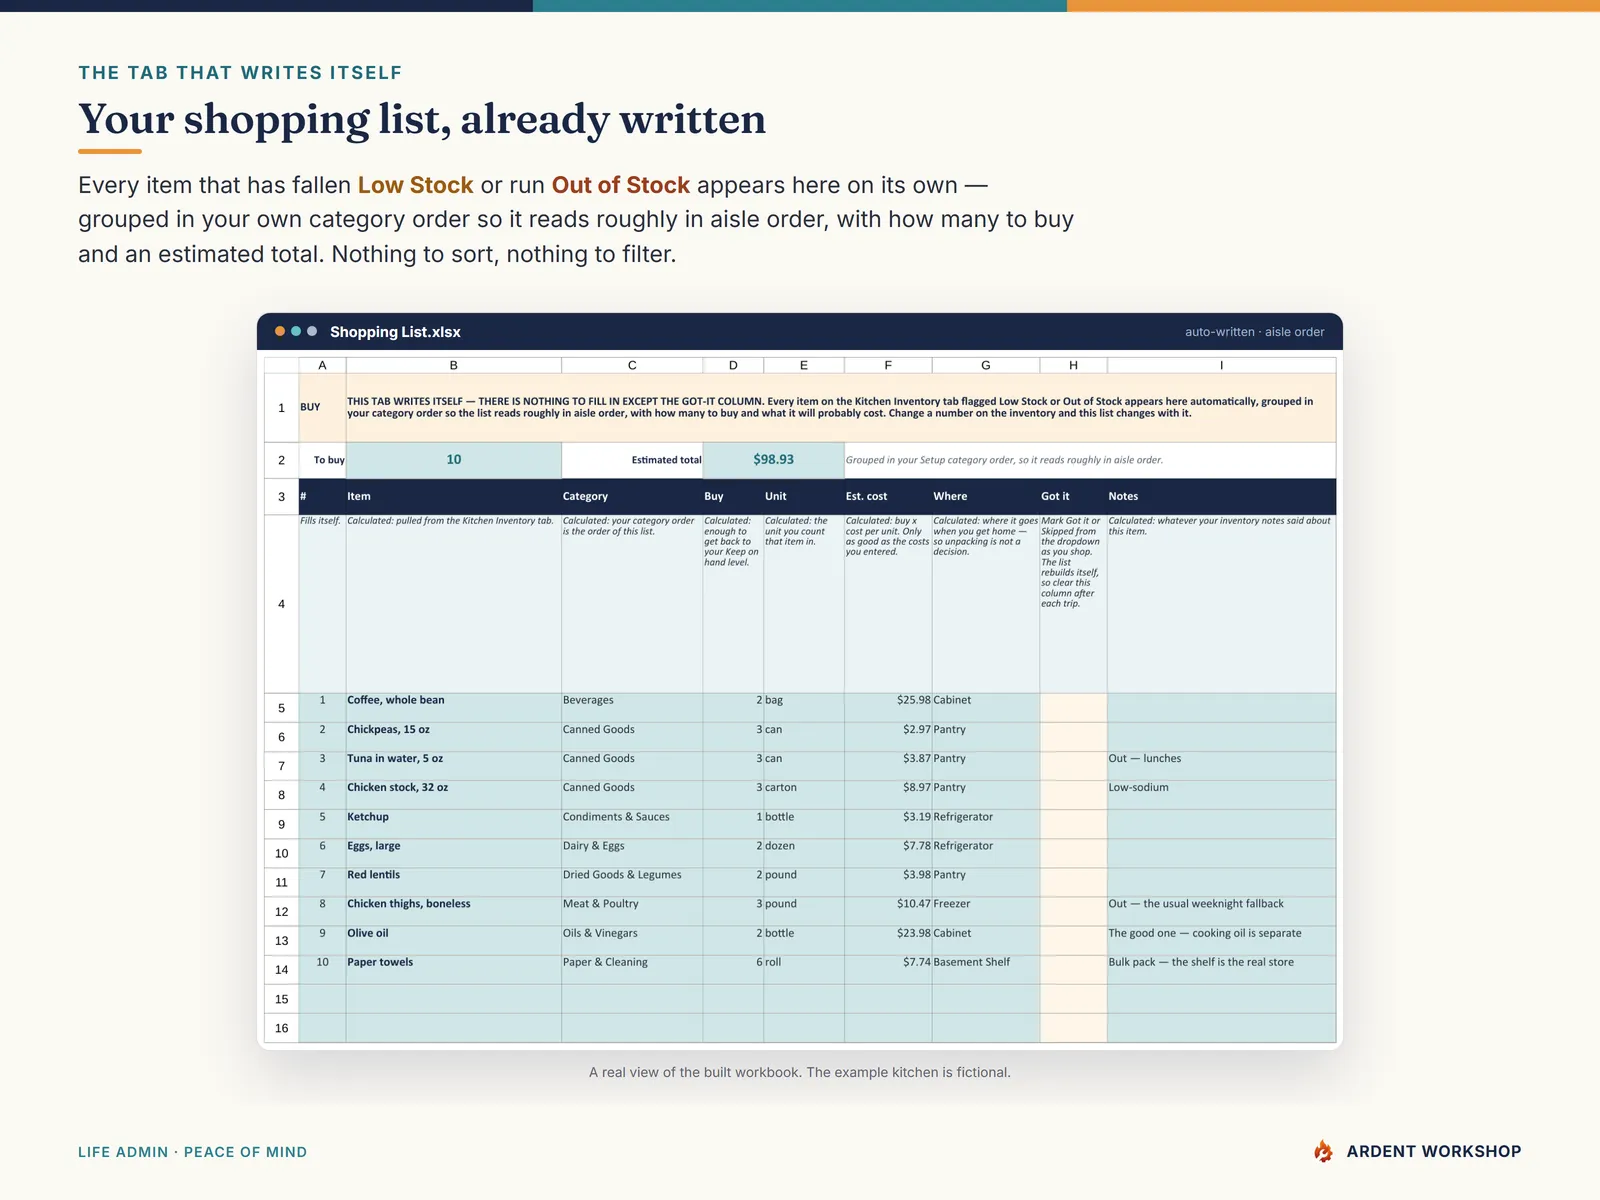
Task: Select the 'Chicken thighs, boneless' cell
Action: pyautogui.click(x=454, y=911)
